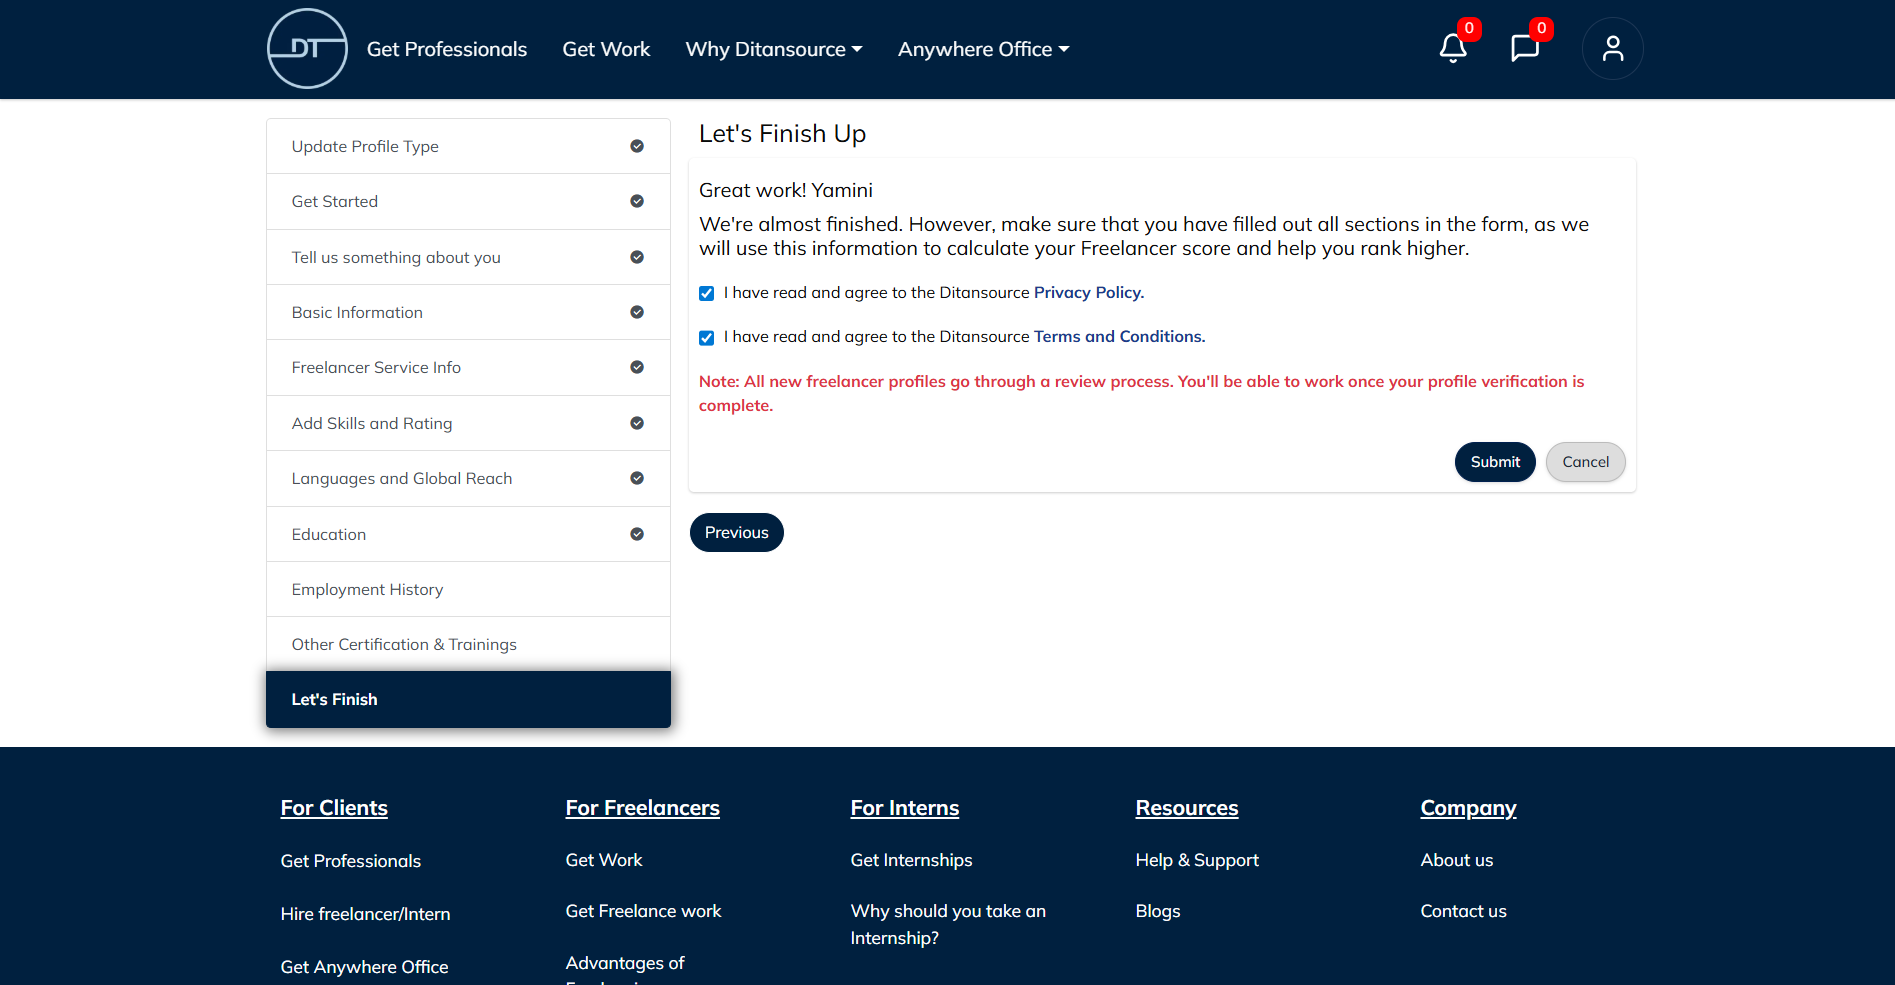
Task: Click the Ditansource DT logo
Action: point(307,49)
